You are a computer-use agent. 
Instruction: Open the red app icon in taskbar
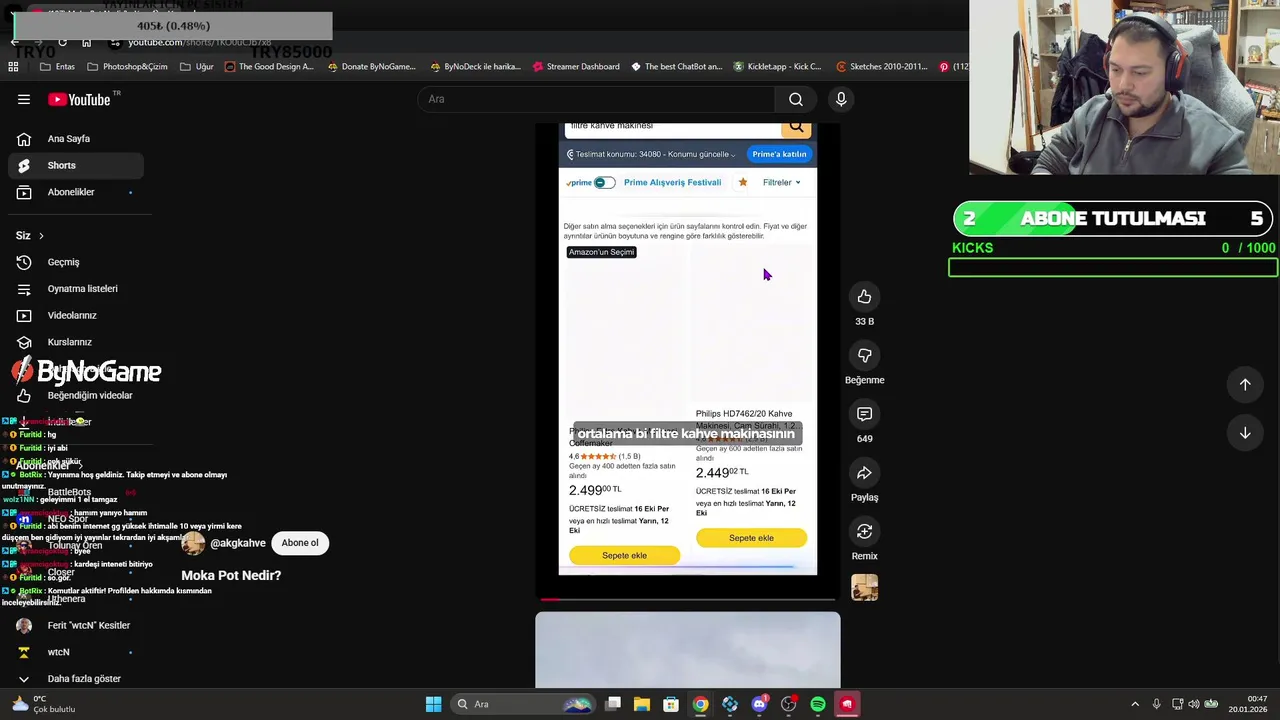point(847,704)
